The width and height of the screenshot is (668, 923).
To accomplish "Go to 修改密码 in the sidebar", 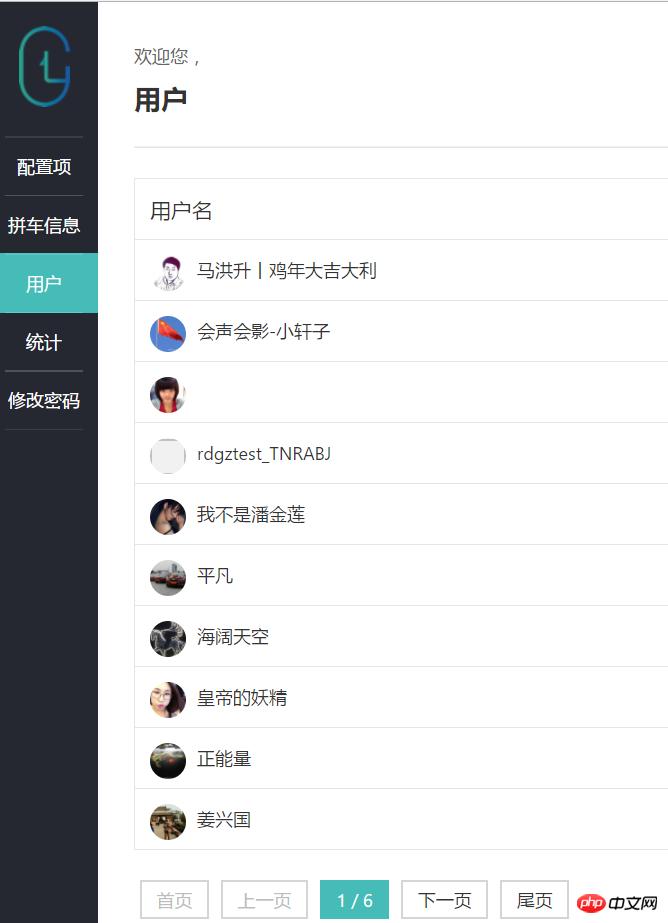I will [x=44, y=400].
